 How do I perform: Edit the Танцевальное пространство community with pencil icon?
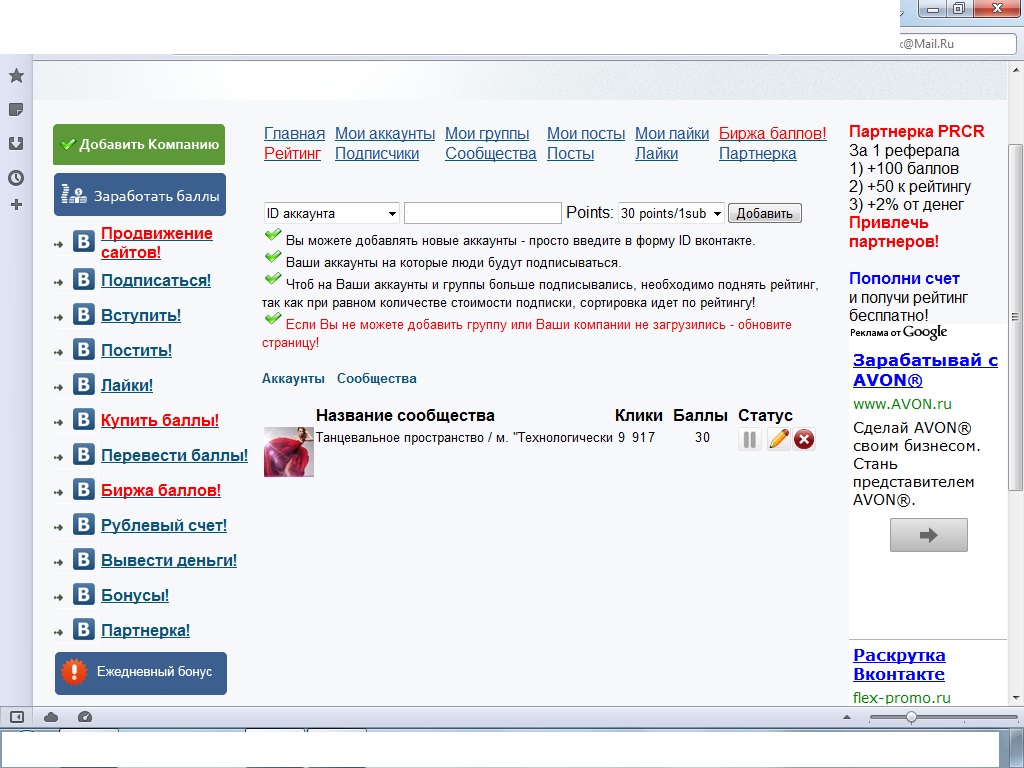[x=778, y=440]
